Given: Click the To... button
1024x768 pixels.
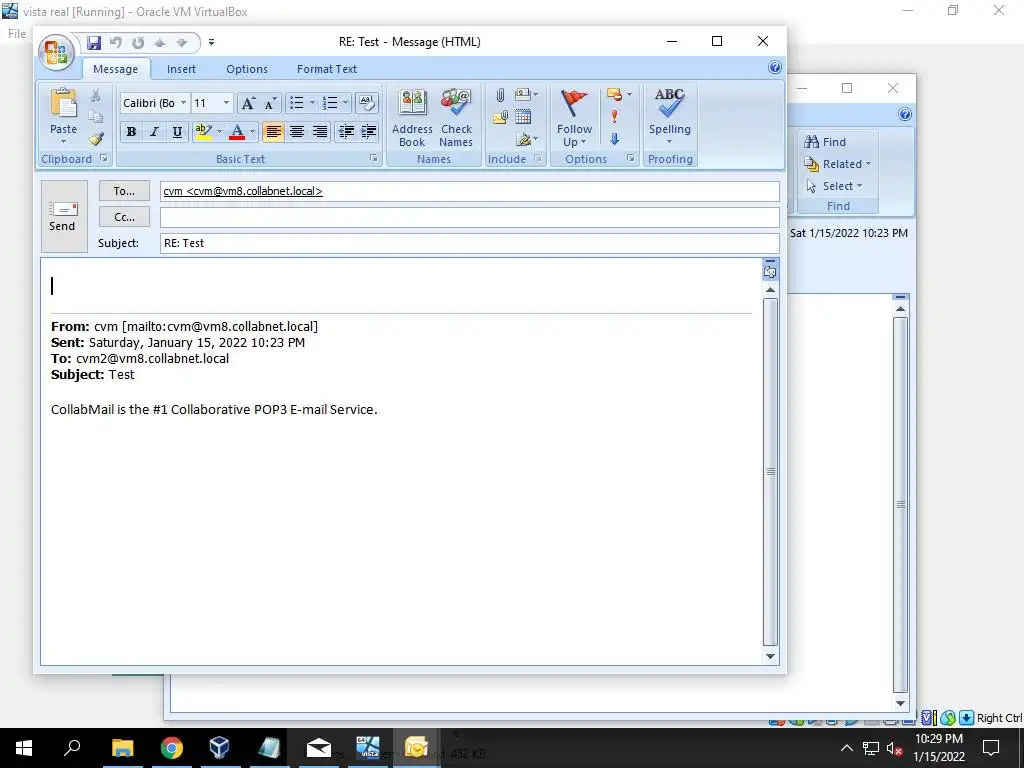Looking at the screenshot, I should tap(124, 191).
